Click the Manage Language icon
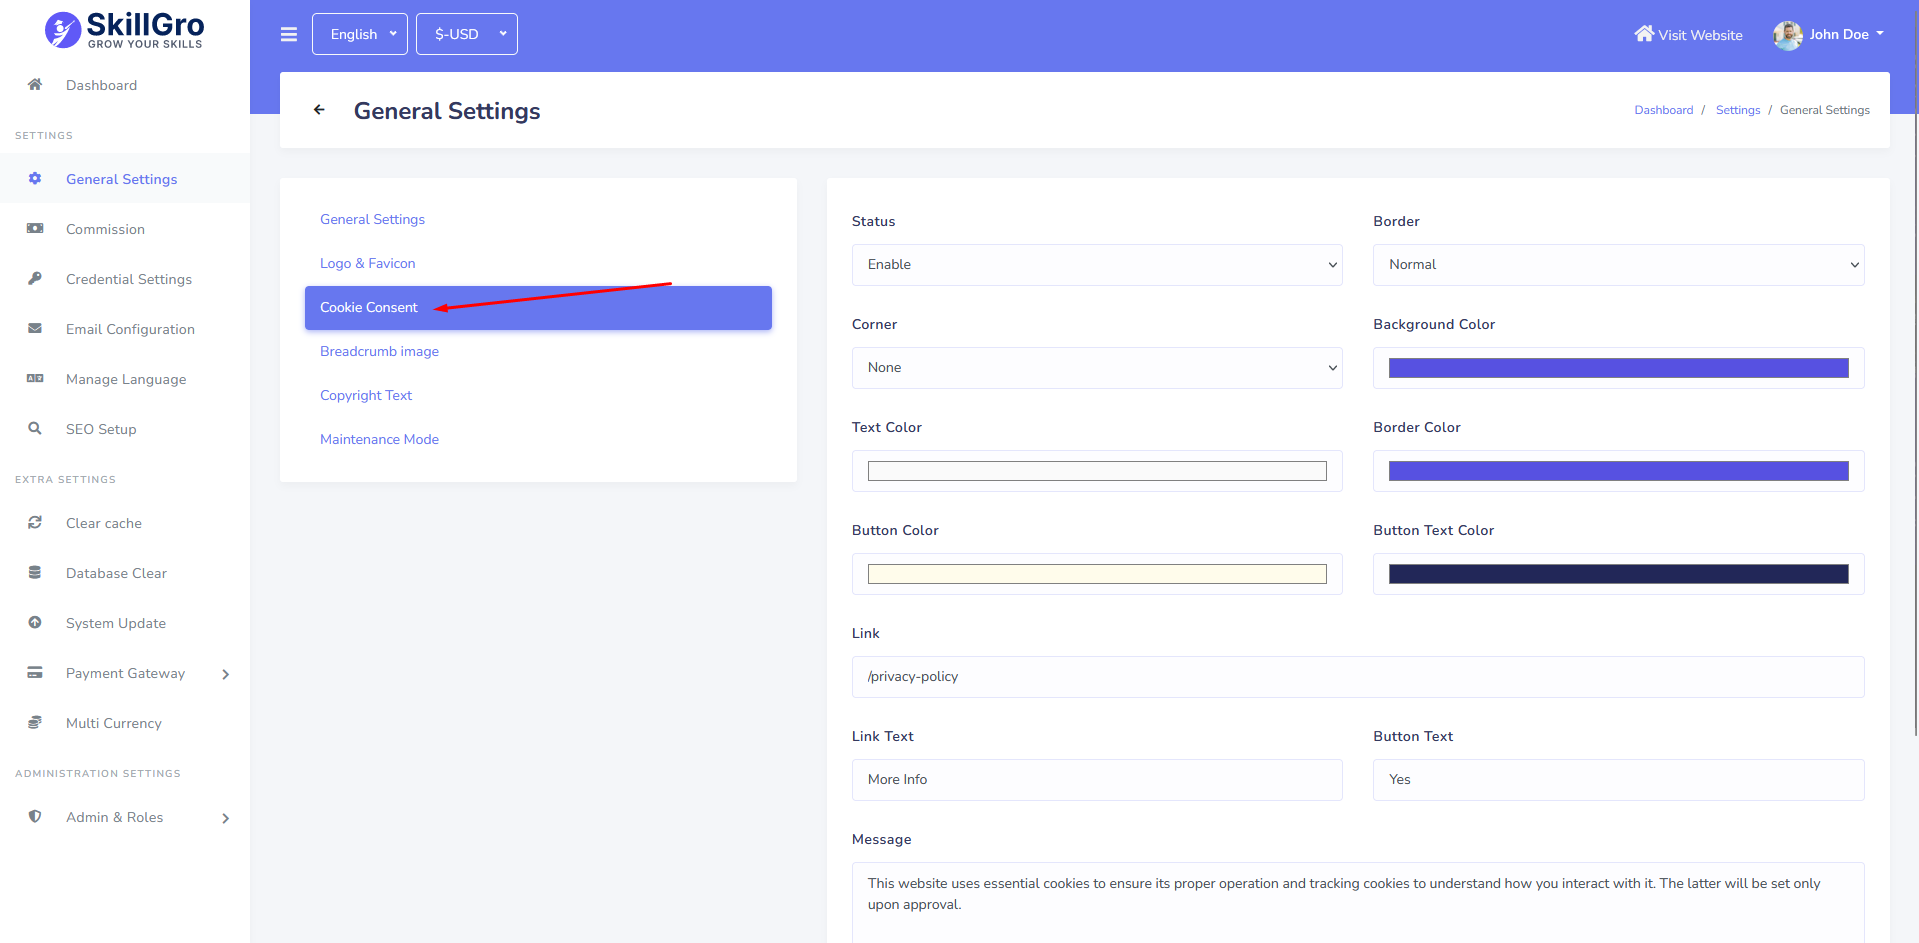1919x943 pixels. click(35, 379)
